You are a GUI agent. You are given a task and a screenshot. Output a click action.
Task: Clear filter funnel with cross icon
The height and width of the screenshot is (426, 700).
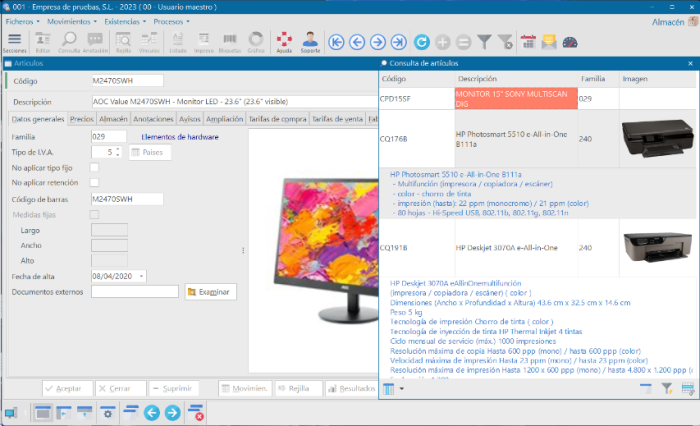tap(505, 42)
